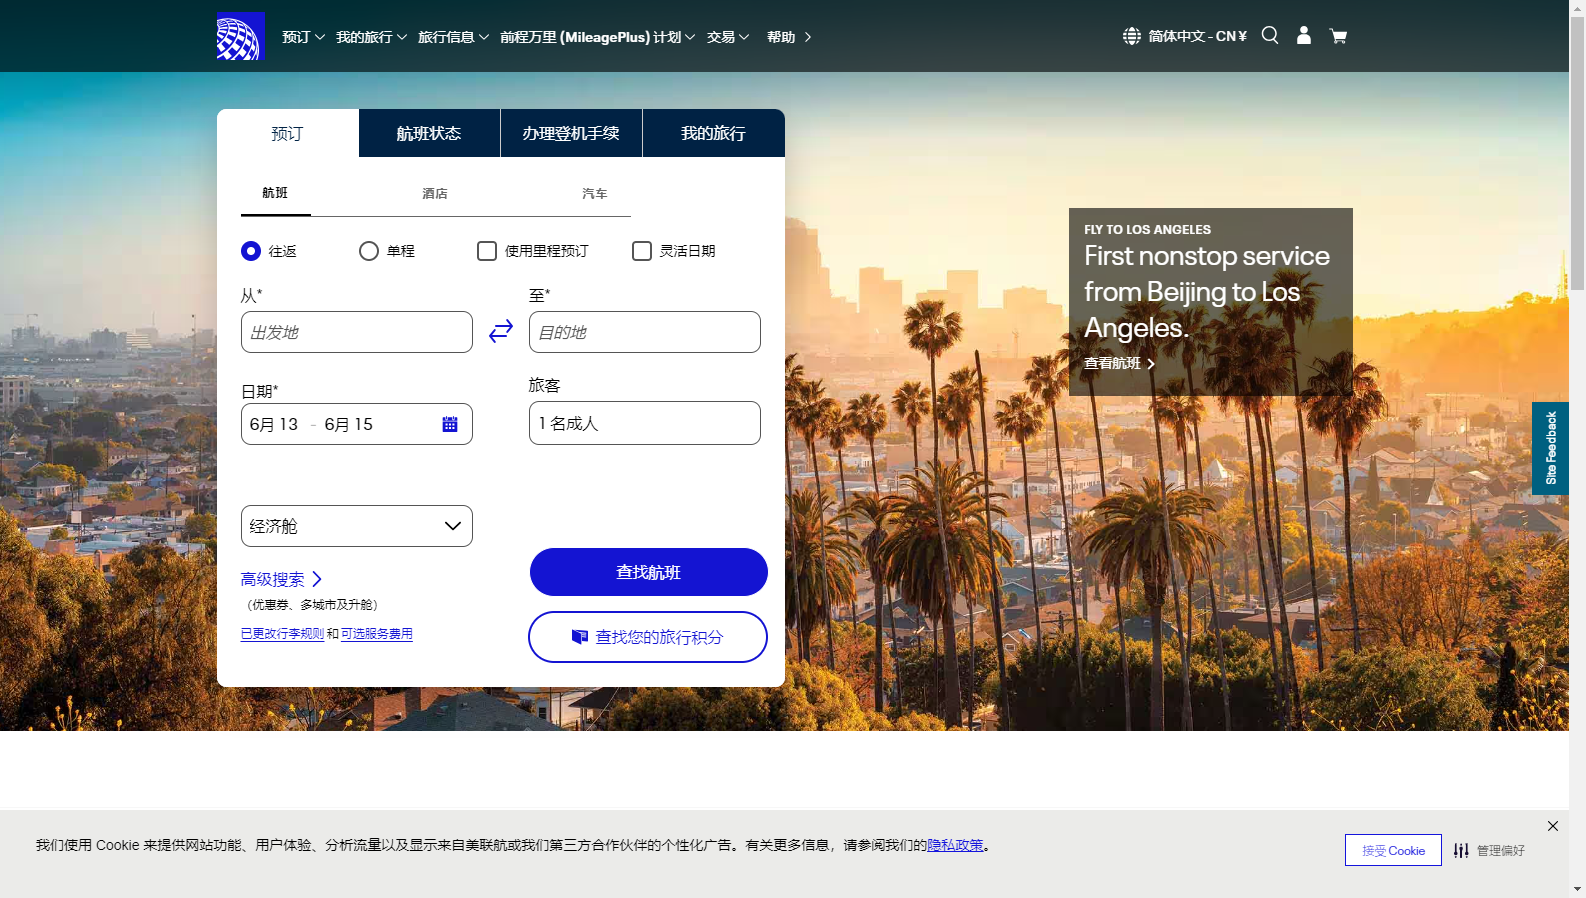Check the 灵活日期 flexible dates box
This screenshot has height=898, width=1586.
[642, 251]
